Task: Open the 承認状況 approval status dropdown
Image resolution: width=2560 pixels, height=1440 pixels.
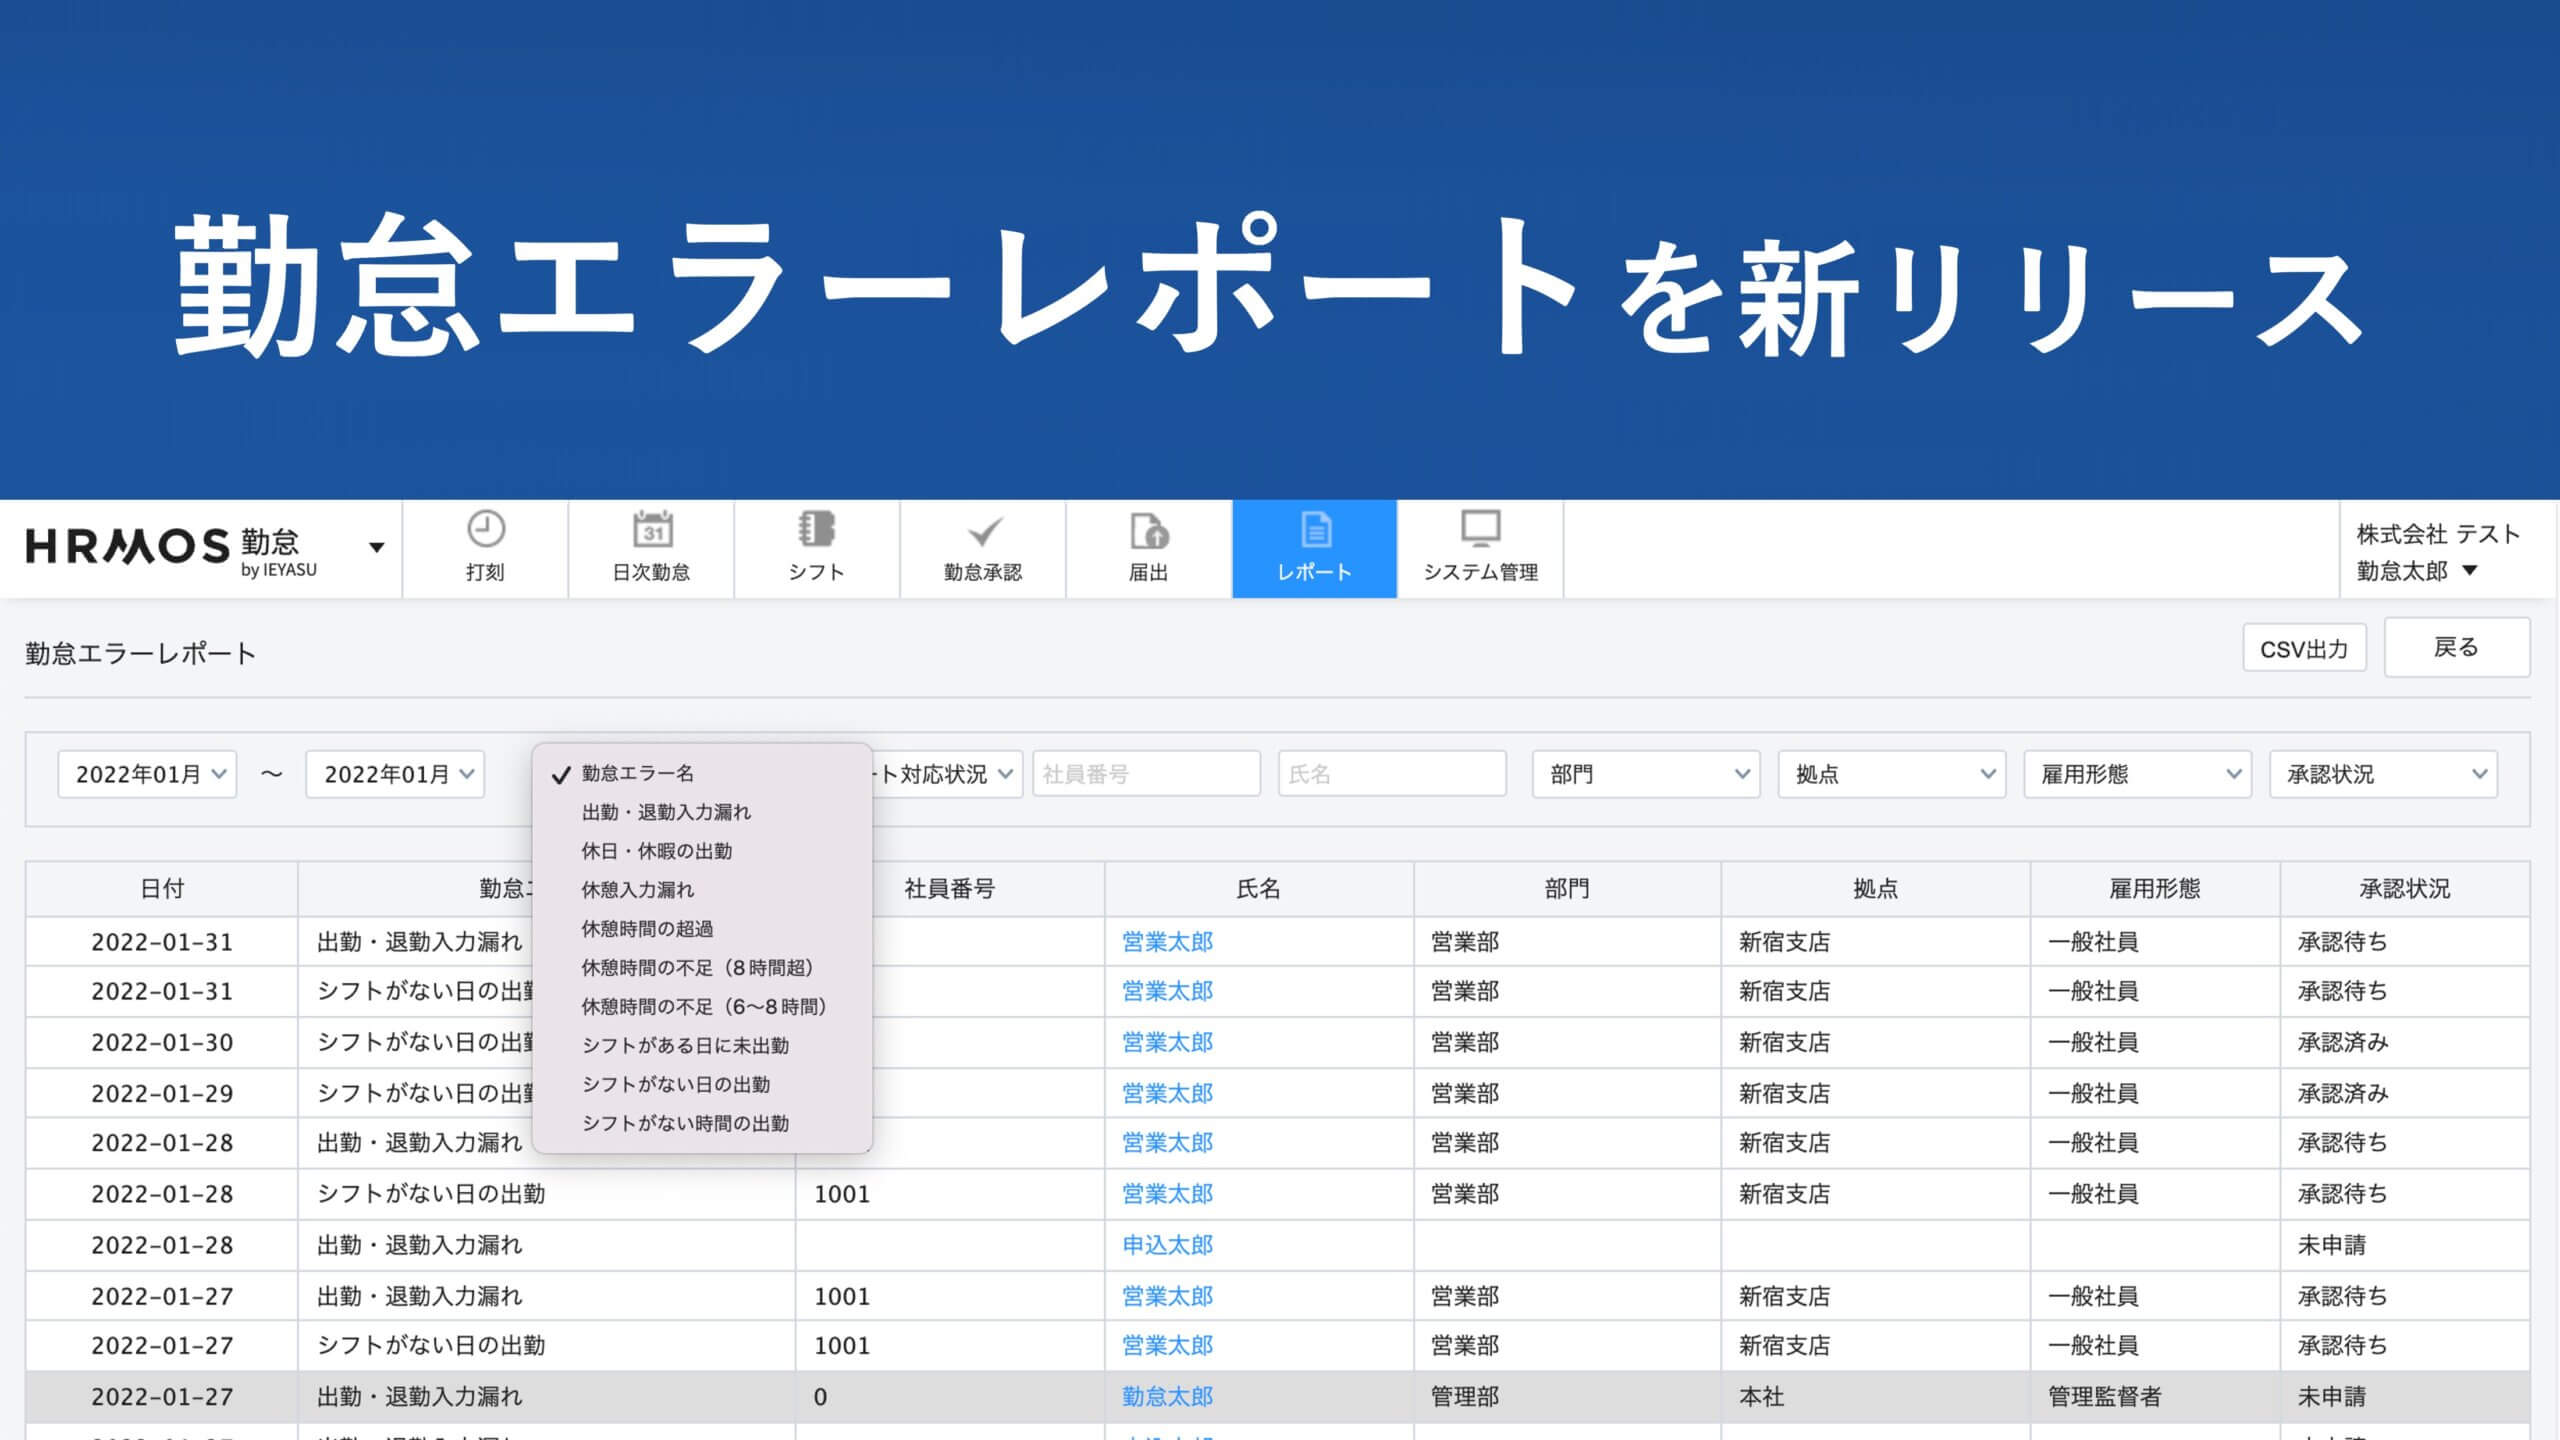Action: pyautogui.click(x=2384, y=773)
